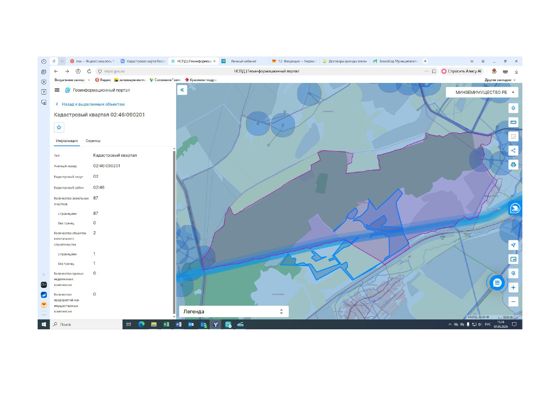The width and height of the screenshot is (560, 396).
Task: Collapse the left info panel arrow button
Action: pos(182,90)
